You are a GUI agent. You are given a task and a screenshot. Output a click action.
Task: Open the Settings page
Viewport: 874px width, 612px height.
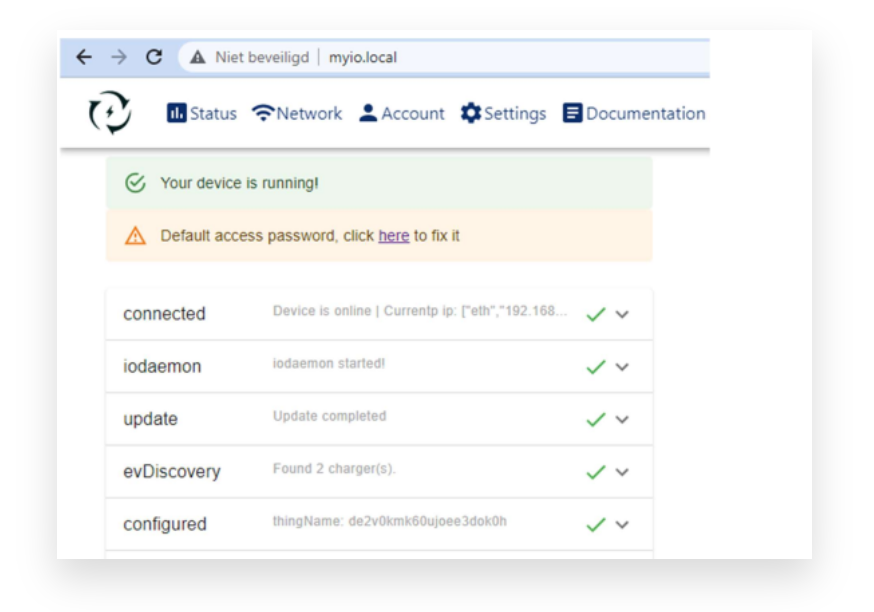pos(503,113)
